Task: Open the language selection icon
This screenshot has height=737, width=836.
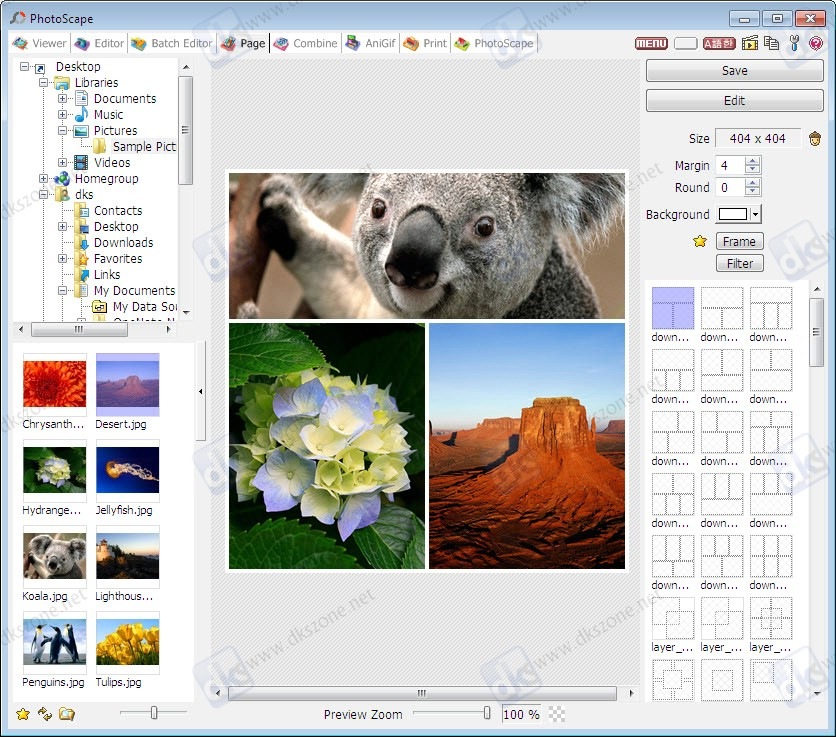Action: pos(719,43)
